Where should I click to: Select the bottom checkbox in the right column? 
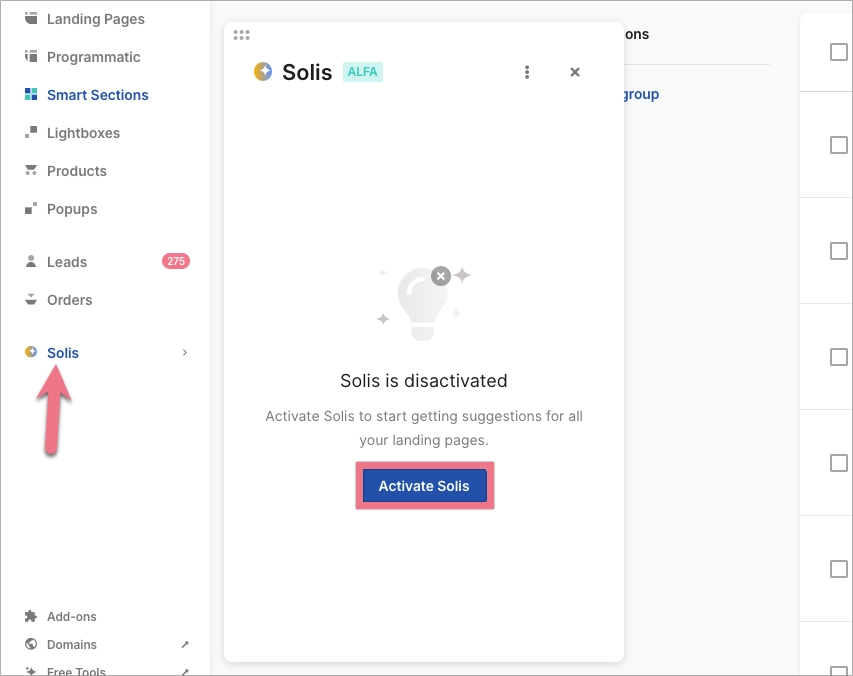pyautogui.click(x=837, y=568)
